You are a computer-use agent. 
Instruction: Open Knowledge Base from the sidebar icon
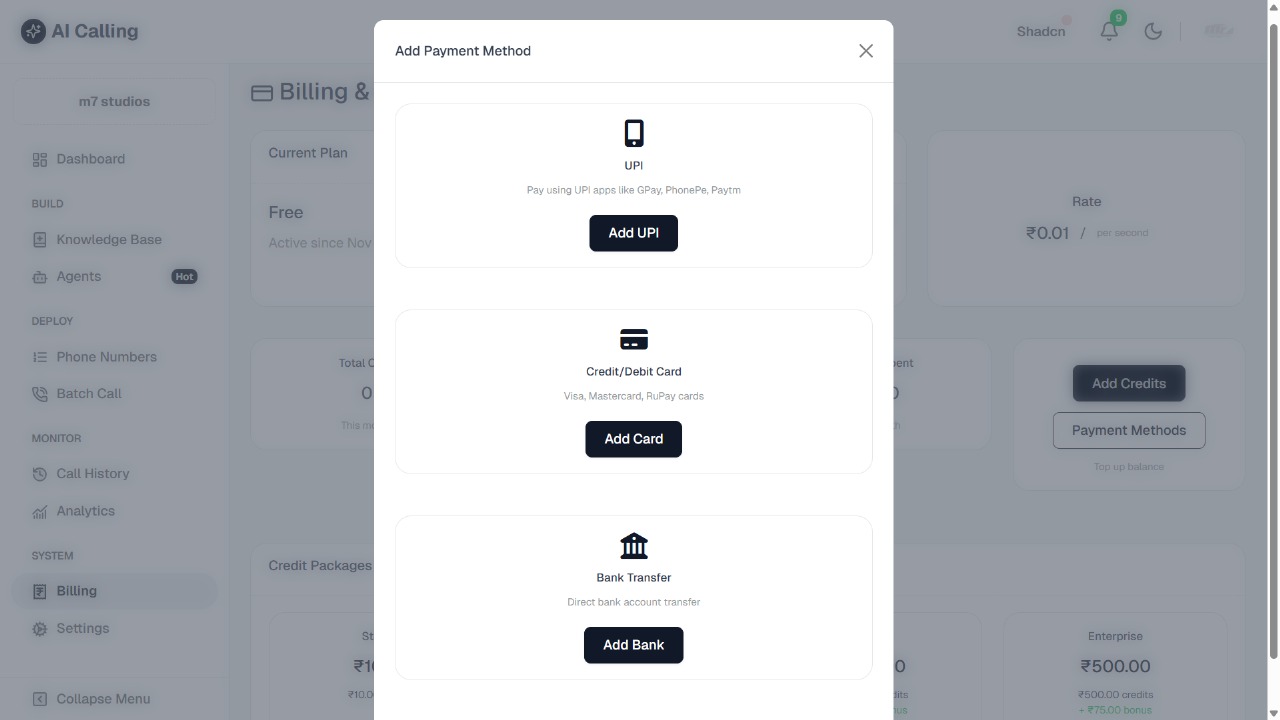pyautogui.click(x=39, y=239)
